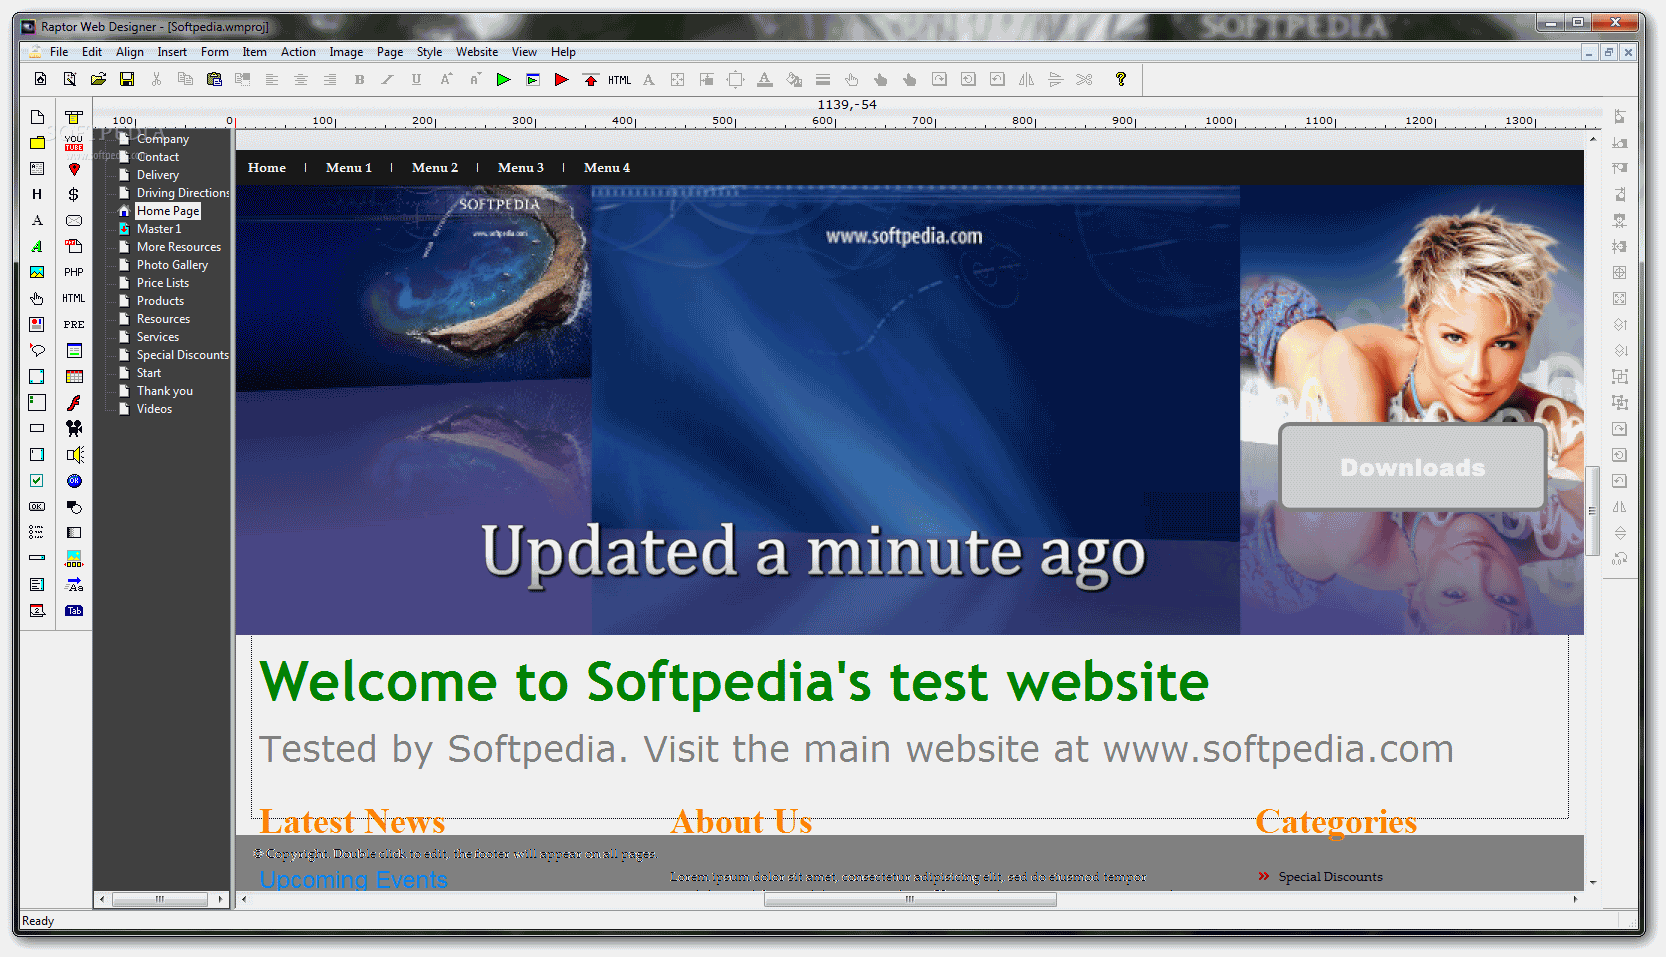Select the Price Lists page
Image resolution: width=1666 pixels, height=957 pixels.
[163, 283]
